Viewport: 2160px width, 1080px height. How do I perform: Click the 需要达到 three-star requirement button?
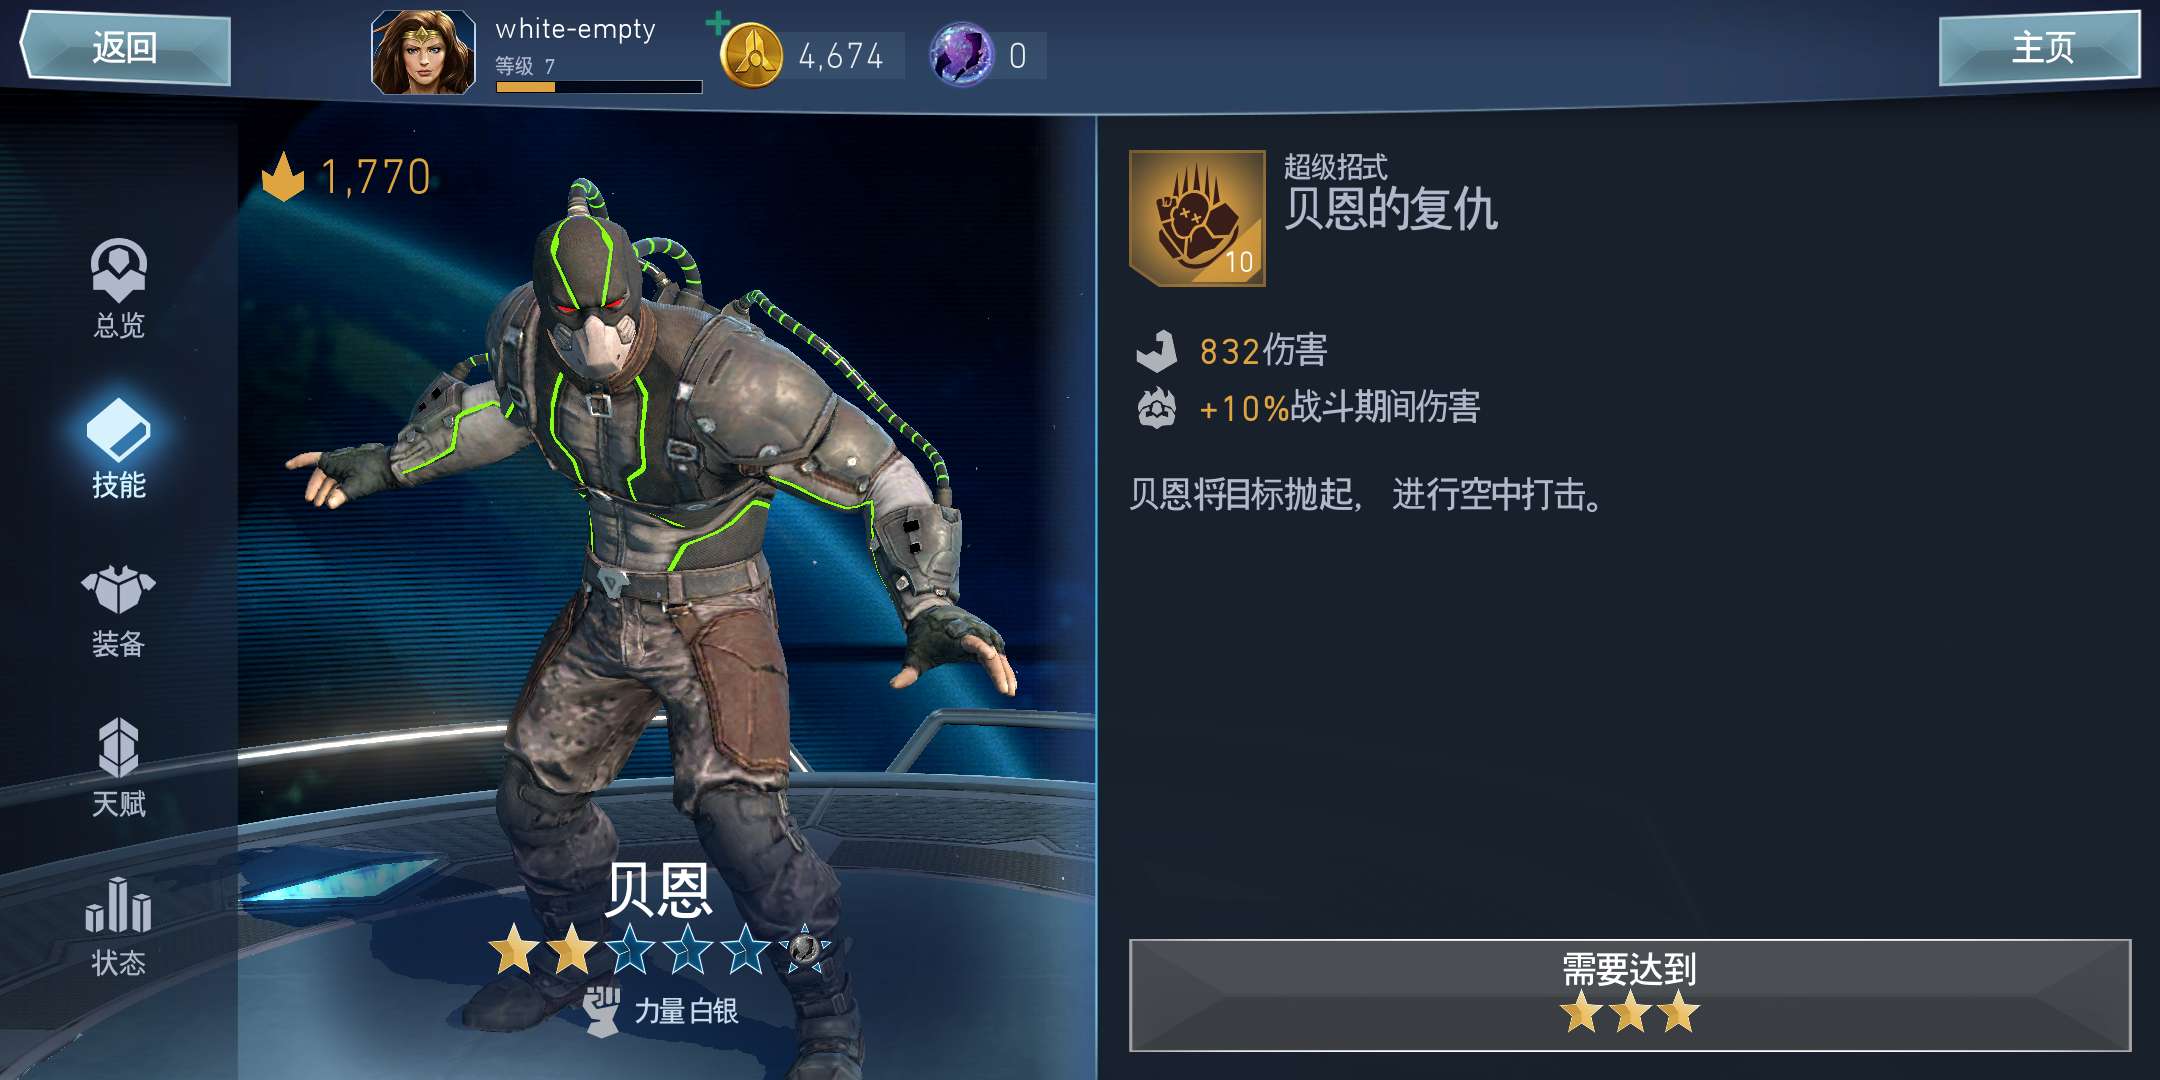[1630, 995]
